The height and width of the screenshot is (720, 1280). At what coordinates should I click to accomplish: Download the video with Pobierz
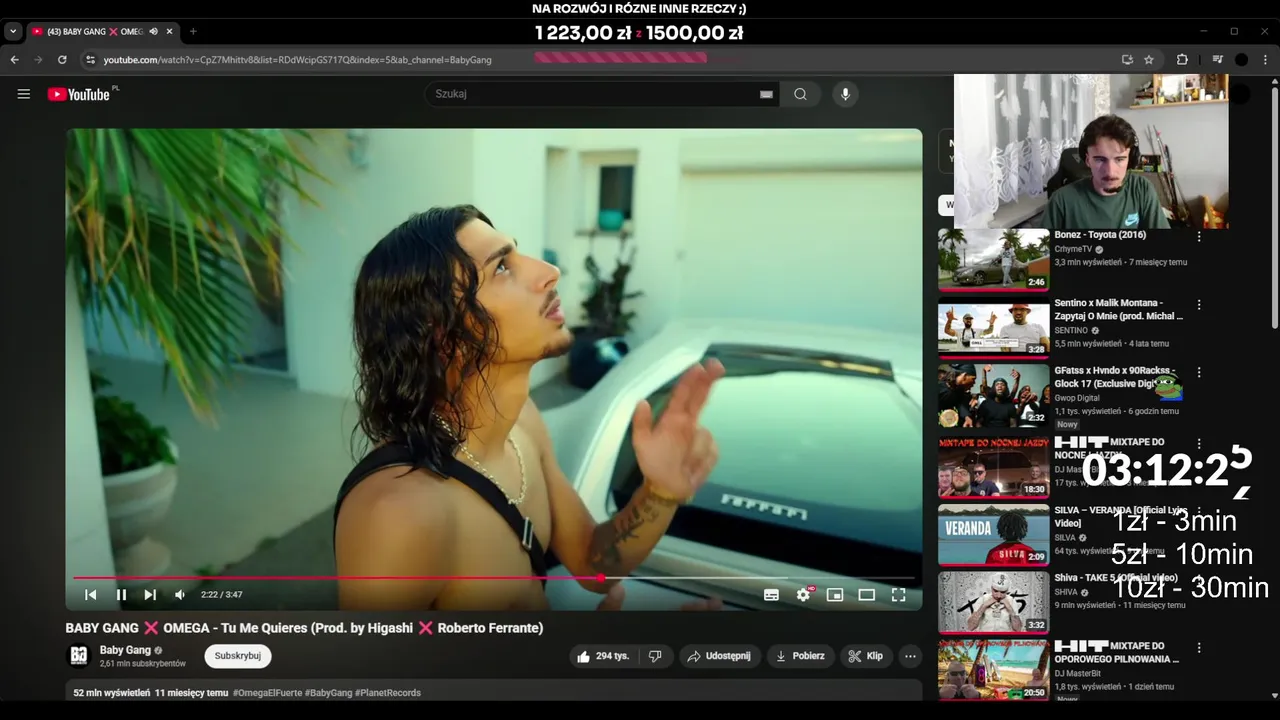[x=800, y=656]
